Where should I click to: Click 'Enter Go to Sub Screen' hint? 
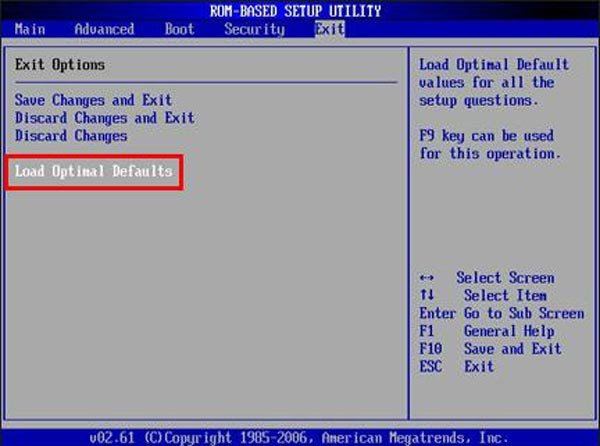coord(502,313)
